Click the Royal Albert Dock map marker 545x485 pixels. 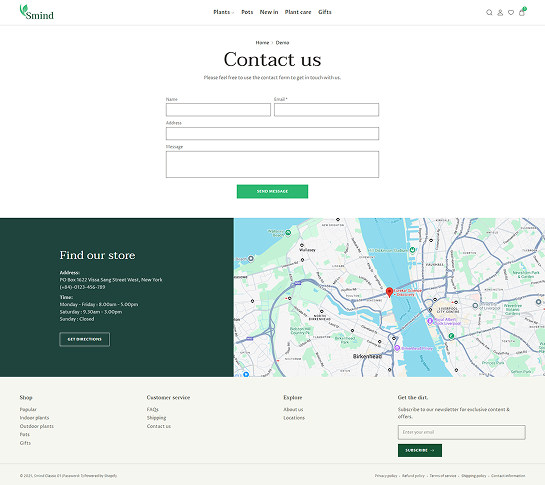click(x=430, y=321)
